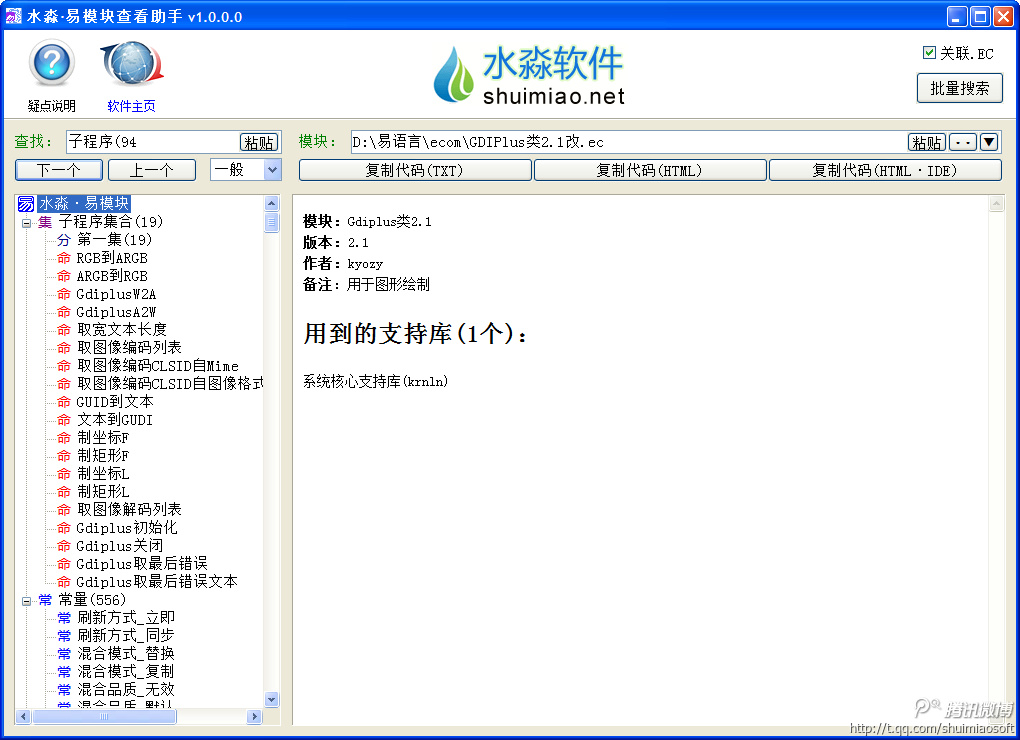Click the browse (..) button for module path
Viewport: 1020px width, 740px height.
[x=963, y=142]
